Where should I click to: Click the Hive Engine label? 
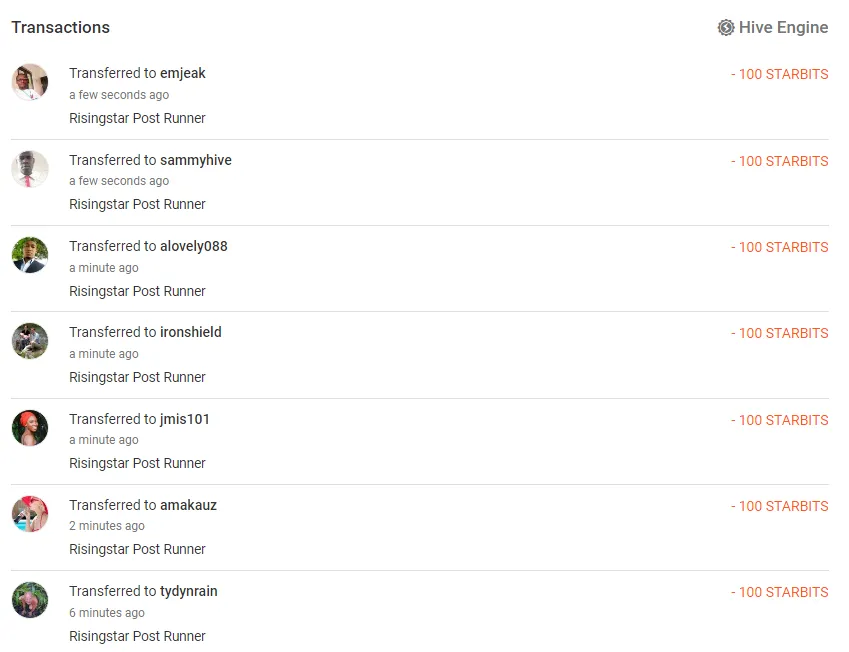pos(783,28)
